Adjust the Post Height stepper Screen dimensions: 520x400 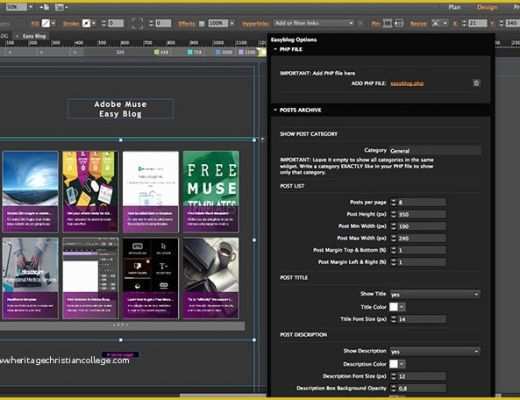(x=394, y=214)
